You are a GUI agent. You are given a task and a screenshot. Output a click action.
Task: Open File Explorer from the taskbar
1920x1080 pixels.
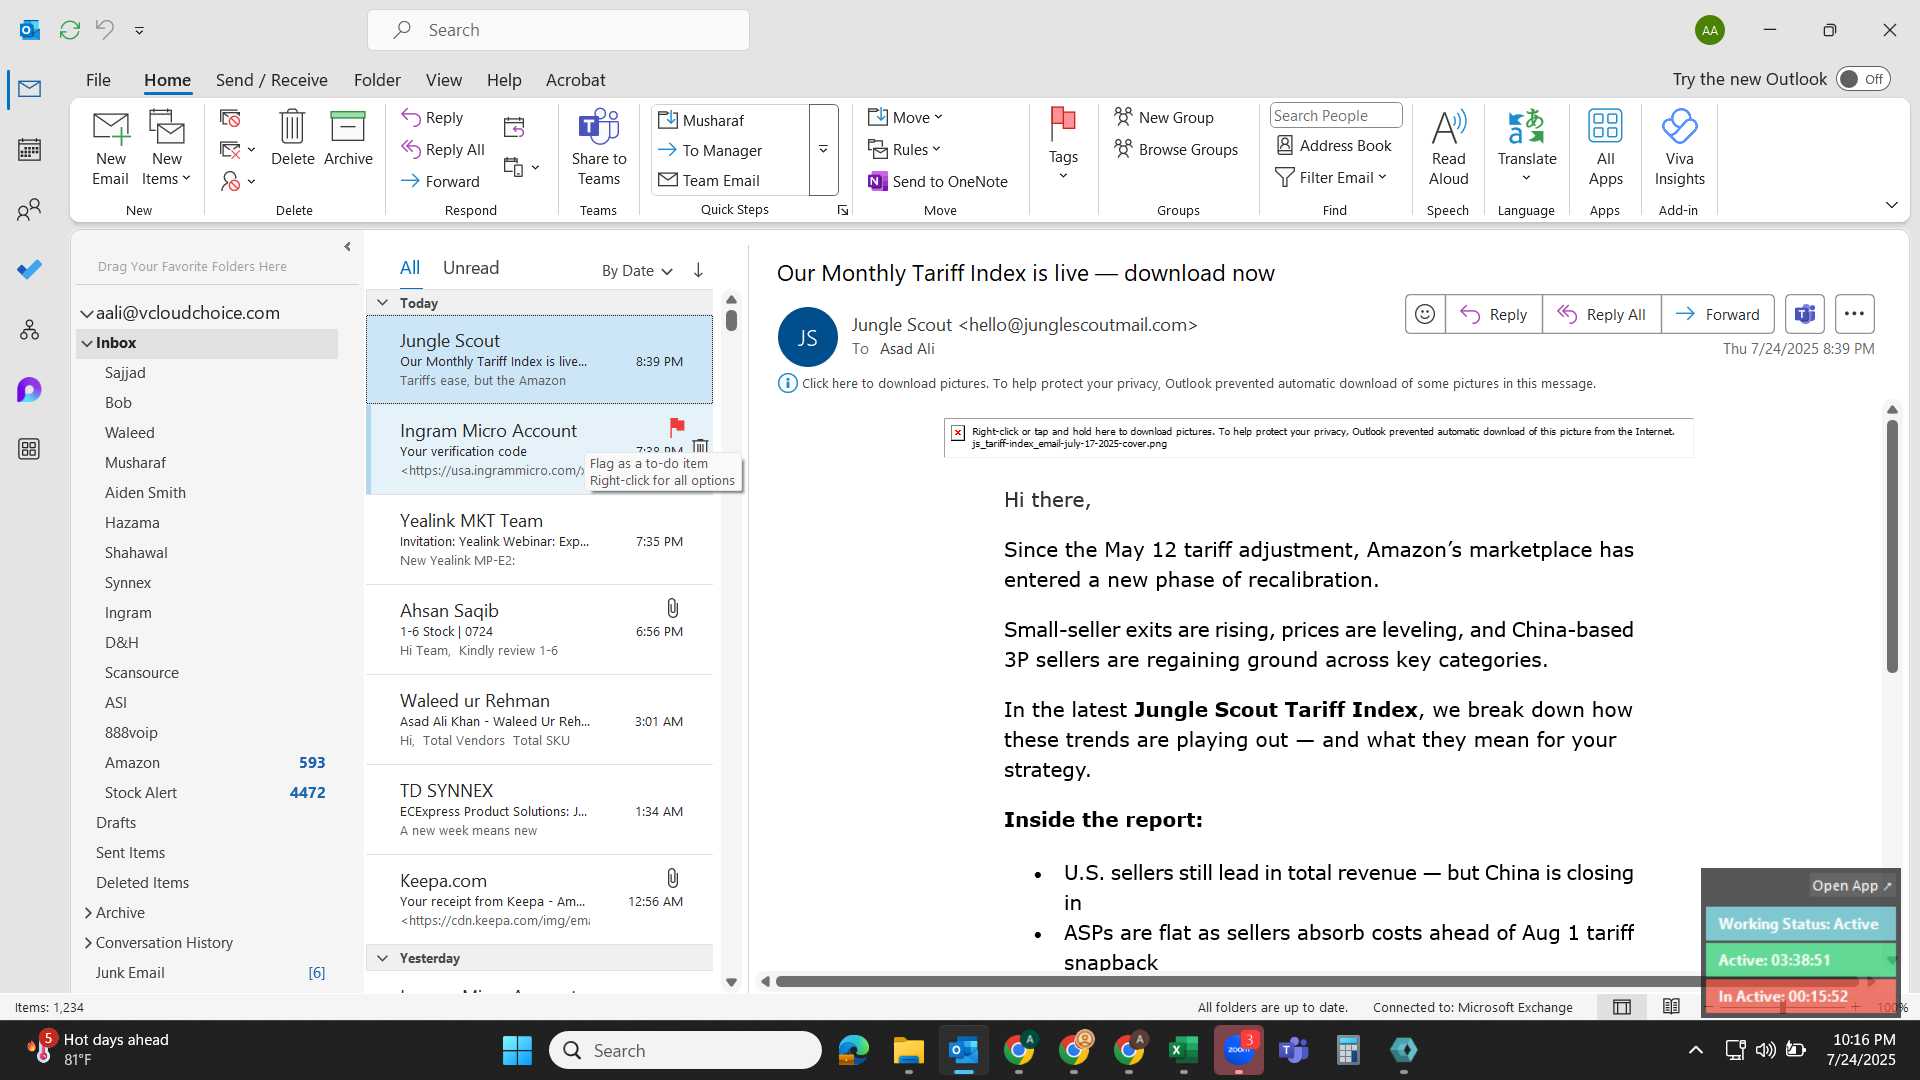pos(908,1050)
